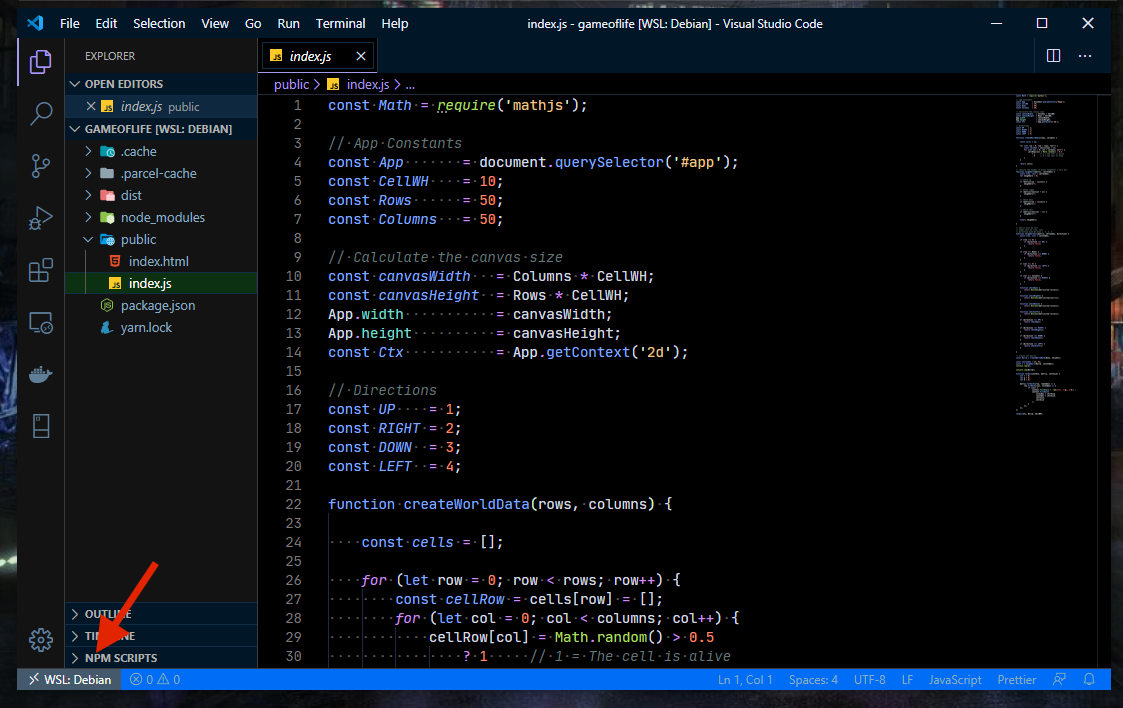Screen dimensions: 1123x708
Task: Click Prettier in the status bar
Action: [x=1016, y=679]
